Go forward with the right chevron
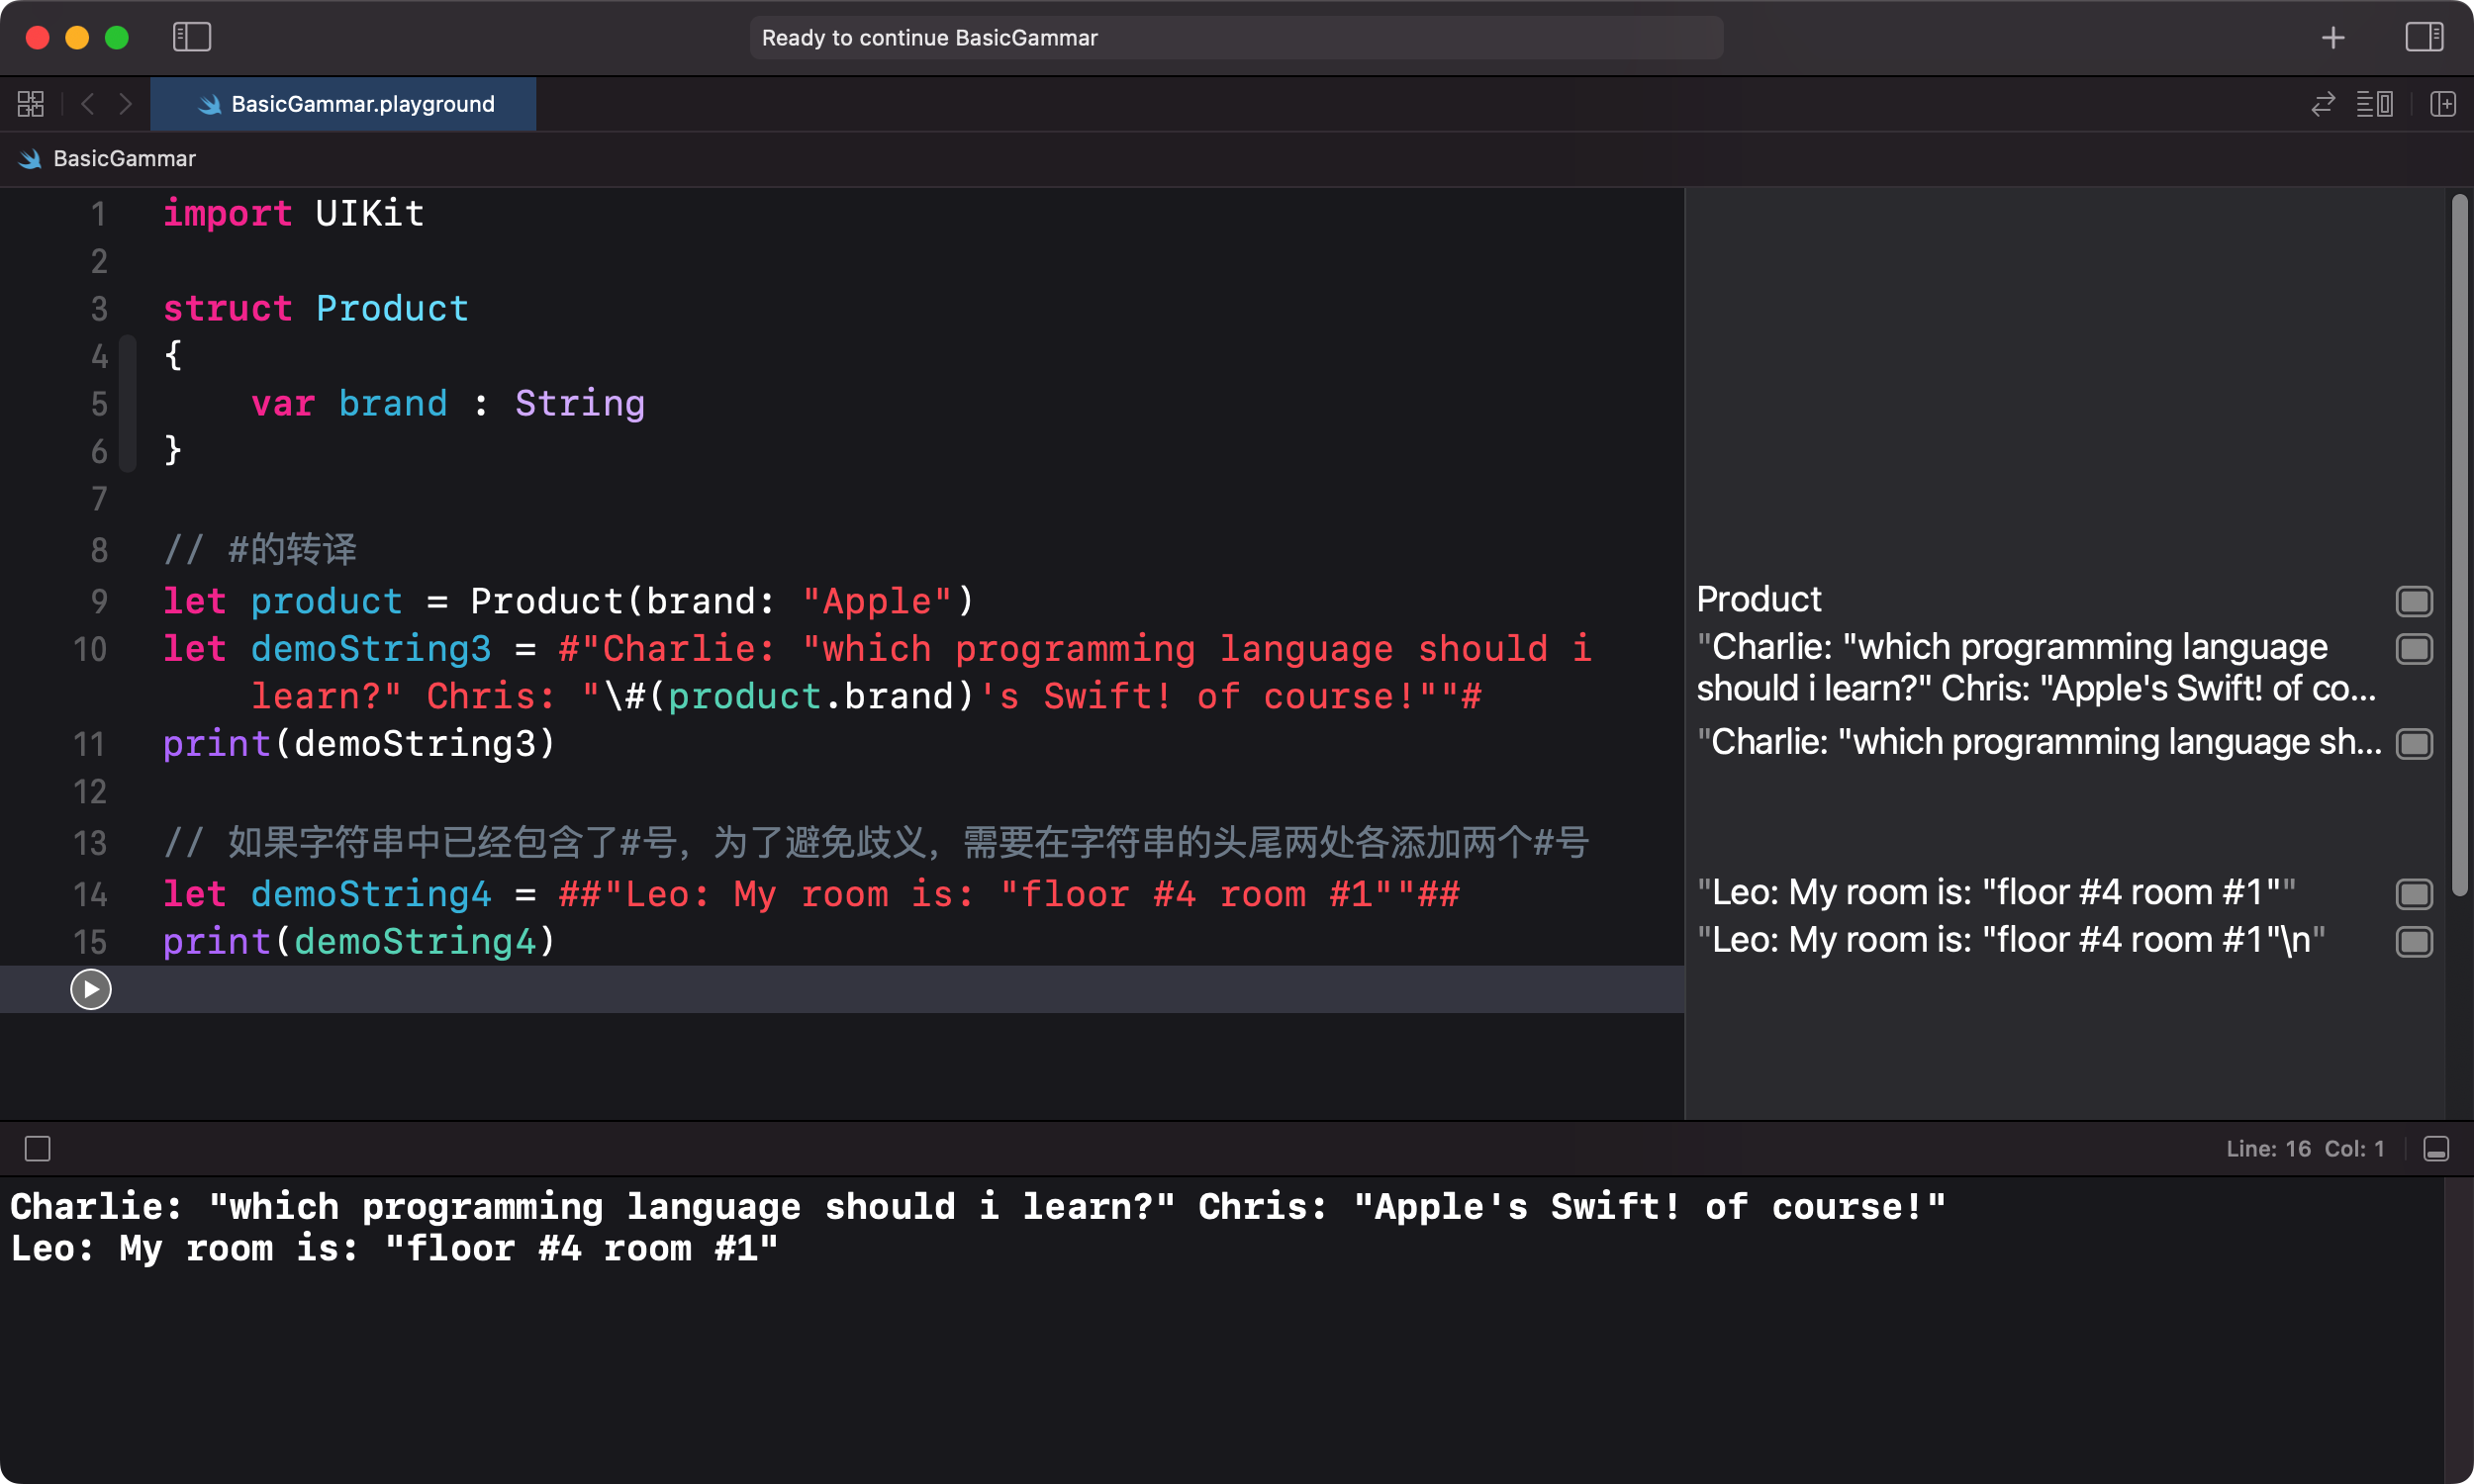2474x1484 pixels. tap(126, 104)
